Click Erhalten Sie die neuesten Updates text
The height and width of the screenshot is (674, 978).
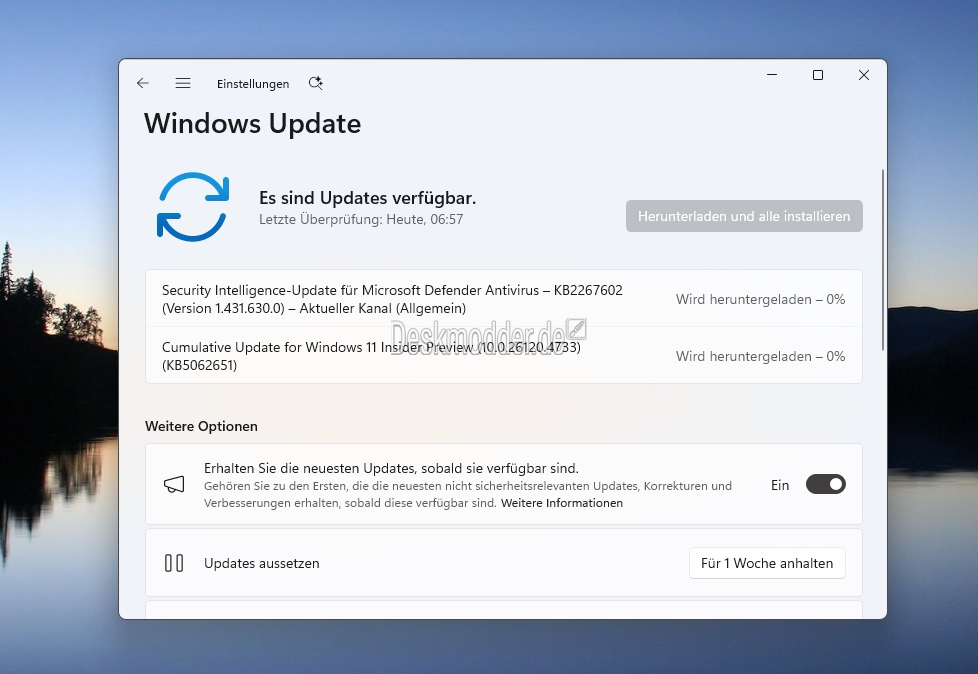tap(391, 468)
